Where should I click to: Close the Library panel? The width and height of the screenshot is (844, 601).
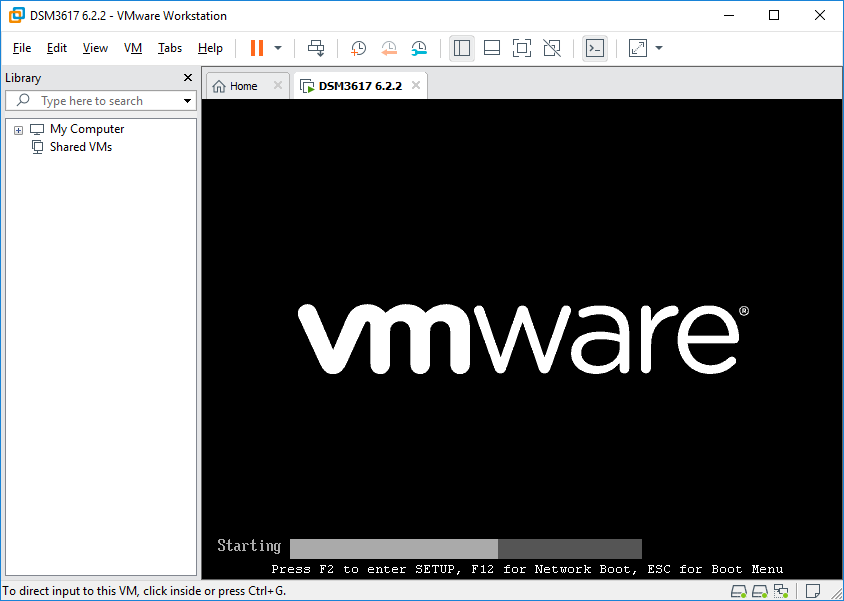coord(188,78)
